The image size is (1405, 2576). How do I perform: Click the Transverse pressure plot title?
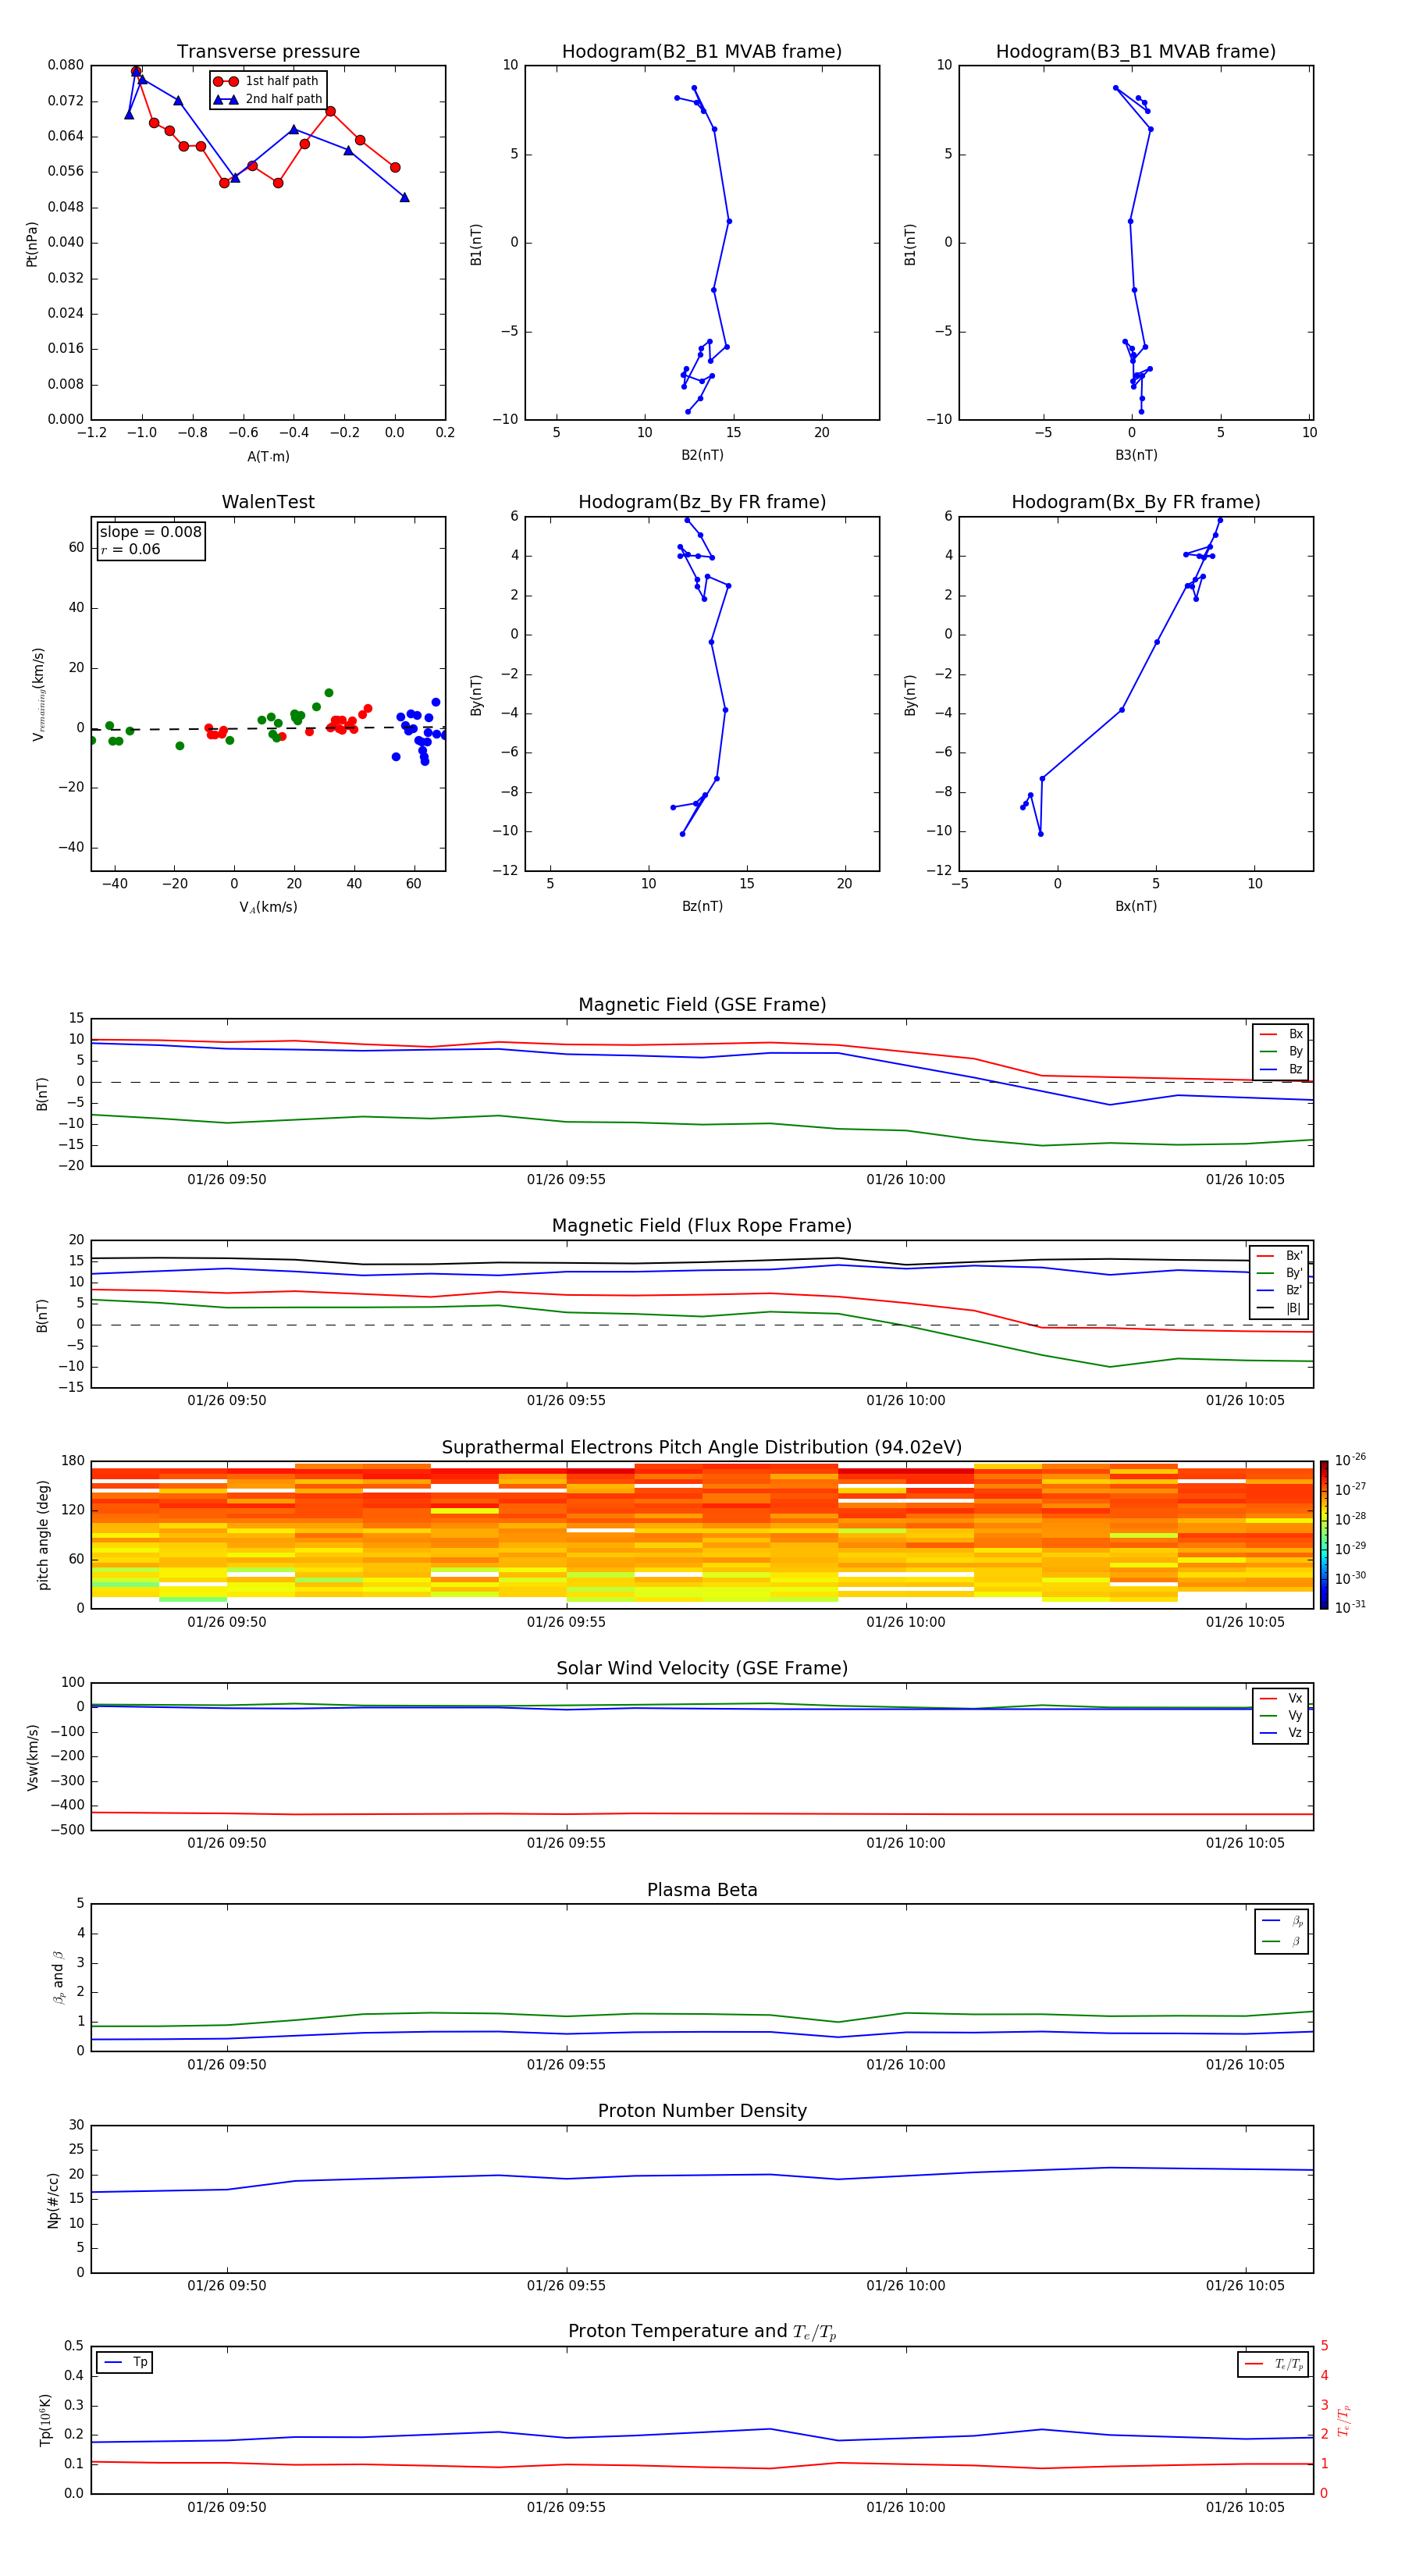coord(268,52)
